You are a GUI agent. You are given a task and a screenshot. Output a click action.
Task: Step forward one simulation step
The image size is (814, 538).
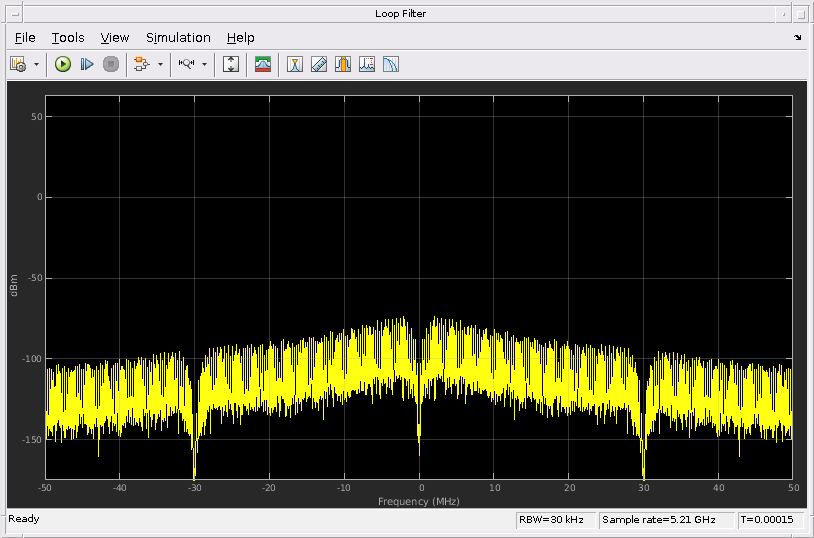pos(87,64)
